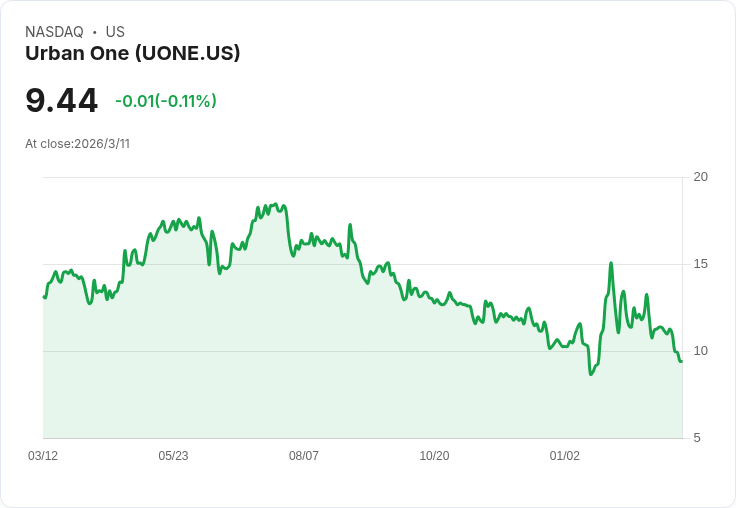The image size is (736, 508).
Task: Click the 05/23 date axis label
Action: [x=173, y=455]
